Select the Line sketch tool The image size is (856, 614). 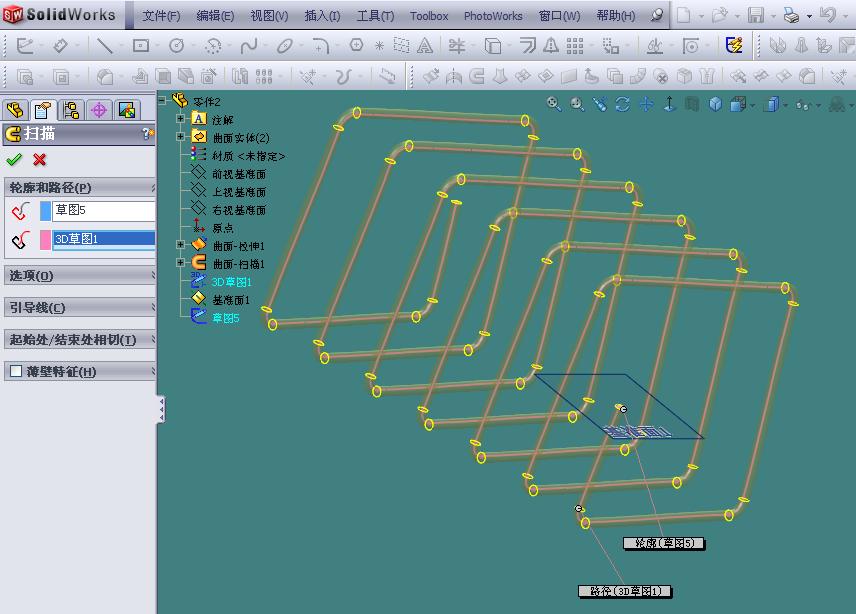[x=104, y=46]
